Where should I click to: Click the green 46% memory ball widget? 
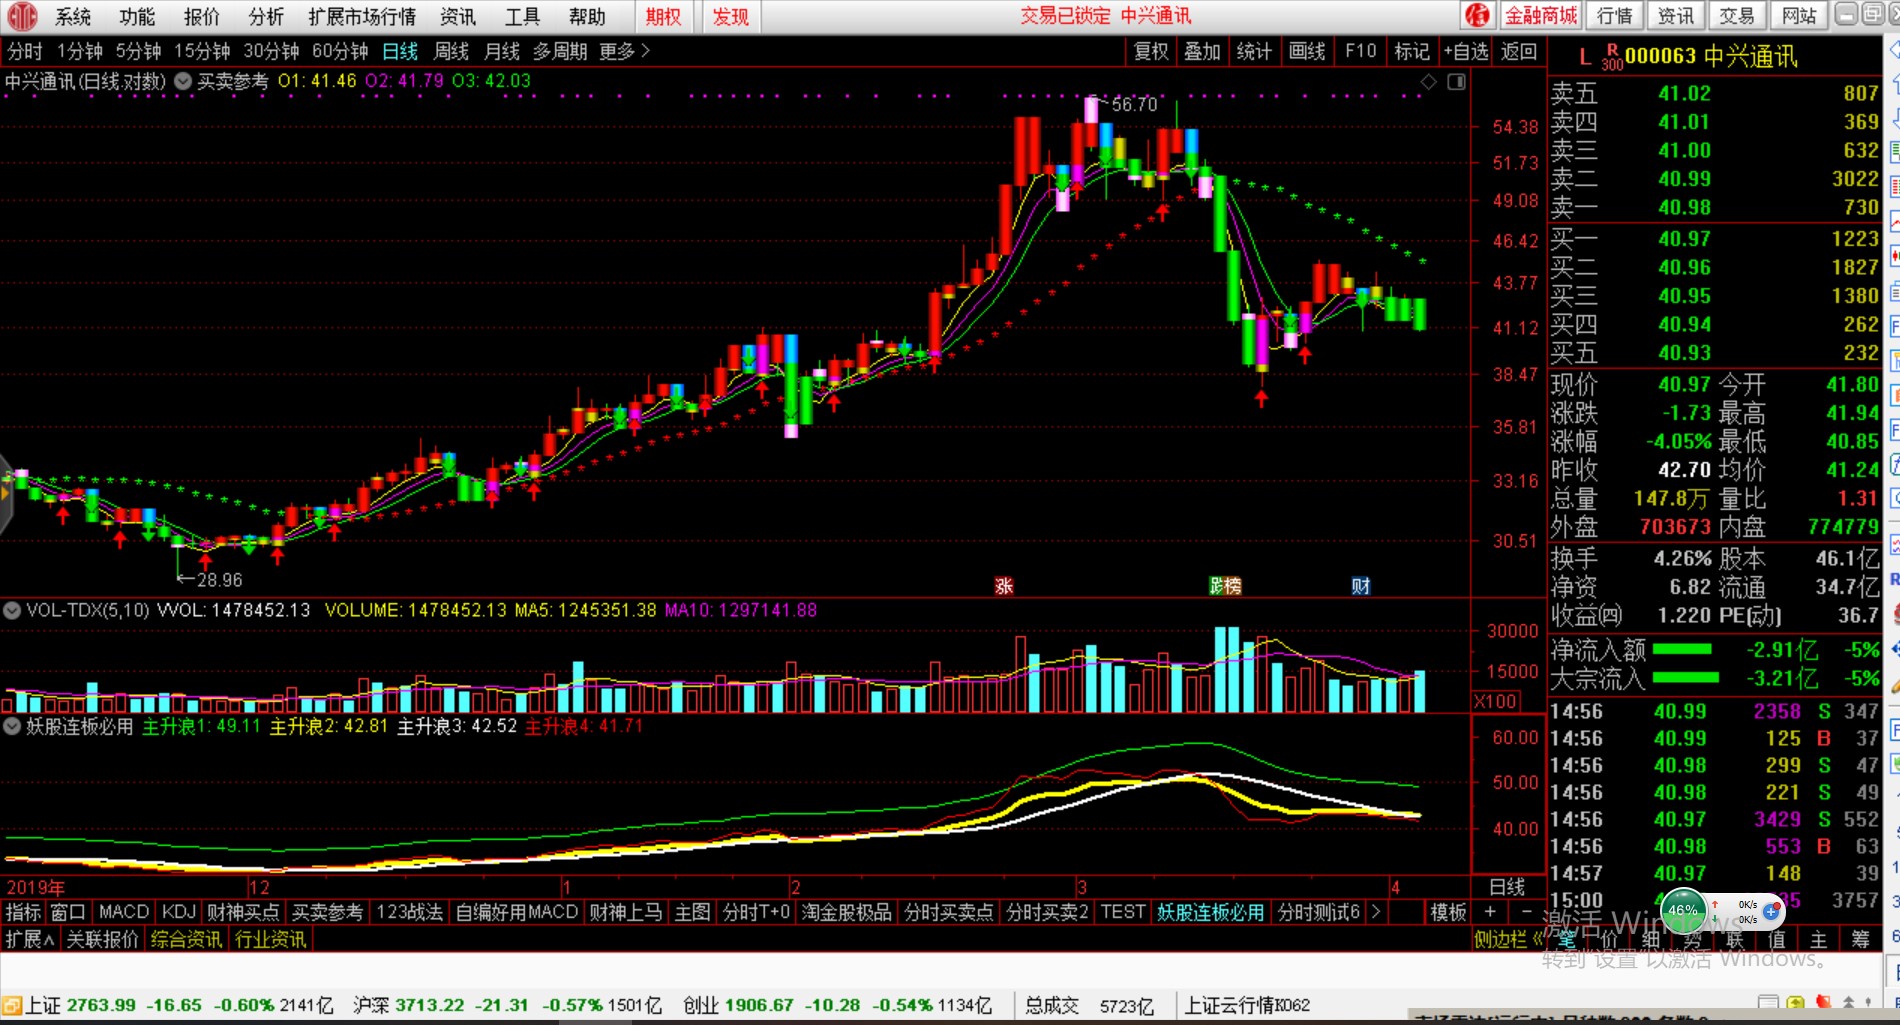1683,911
